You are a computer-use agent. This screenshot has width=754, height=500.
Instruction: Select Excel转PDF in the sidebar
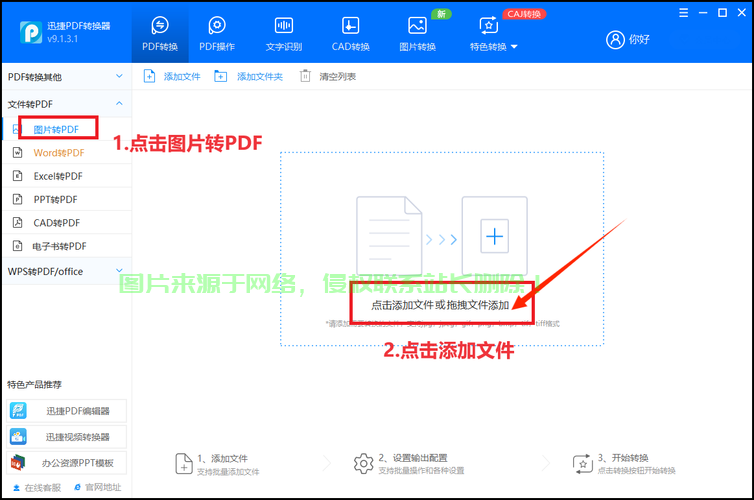tap(66, 176)
